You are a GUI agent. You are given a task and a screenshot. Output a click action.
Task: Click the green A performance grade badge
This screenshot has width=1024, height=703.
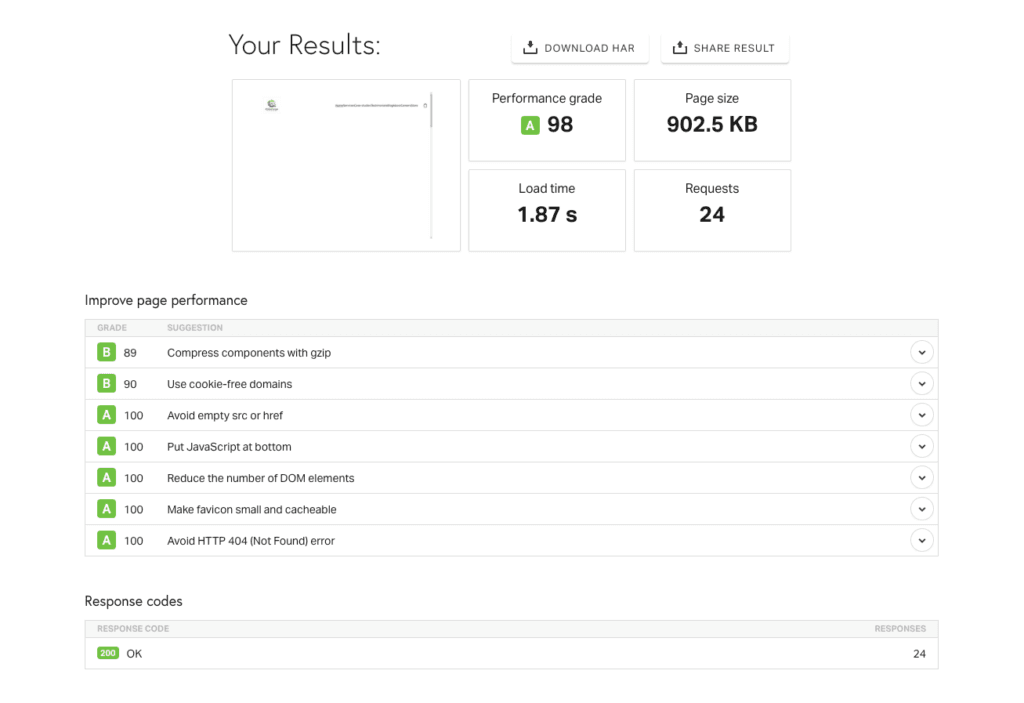point(529,125)
